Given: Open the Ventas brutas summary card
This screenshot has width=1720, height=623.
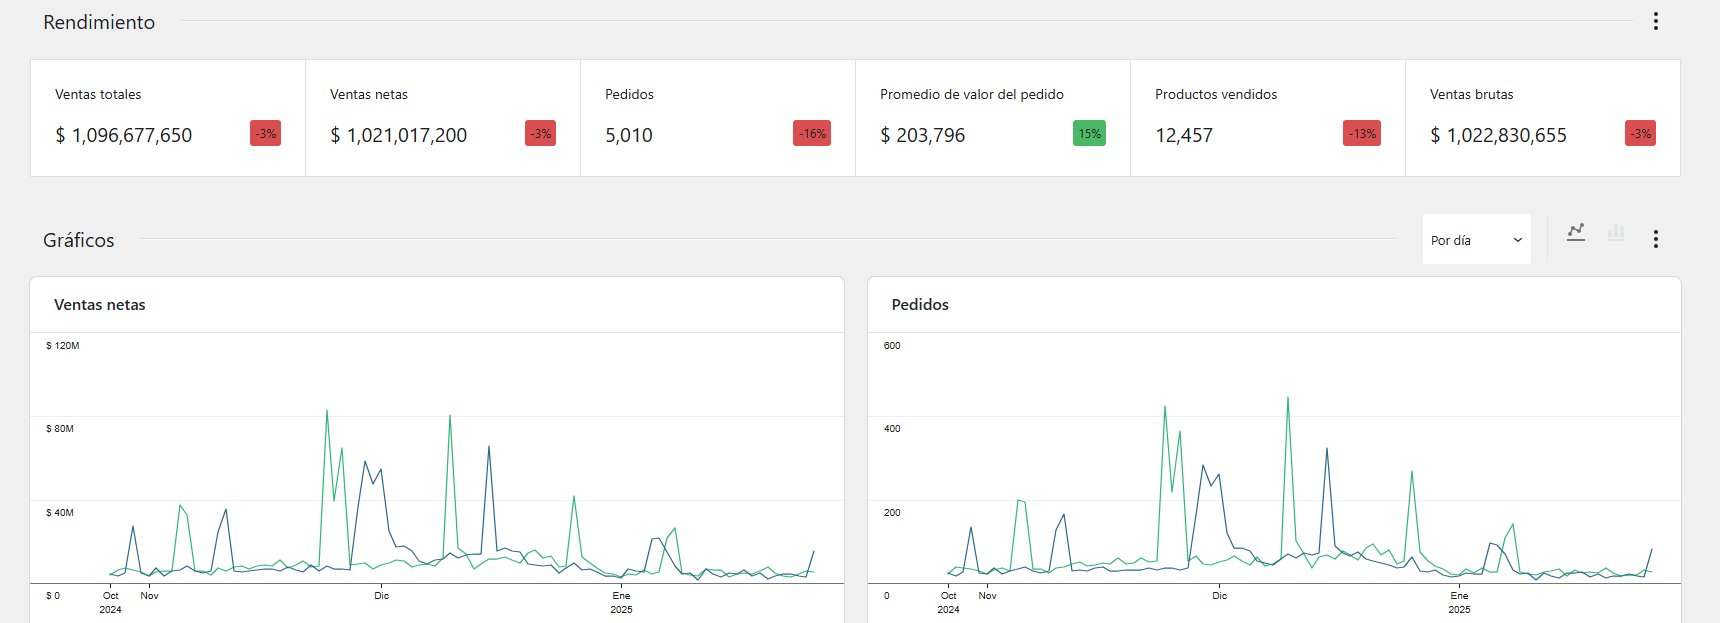Looking at the screenshot, I should click(x=1542, y=118).
